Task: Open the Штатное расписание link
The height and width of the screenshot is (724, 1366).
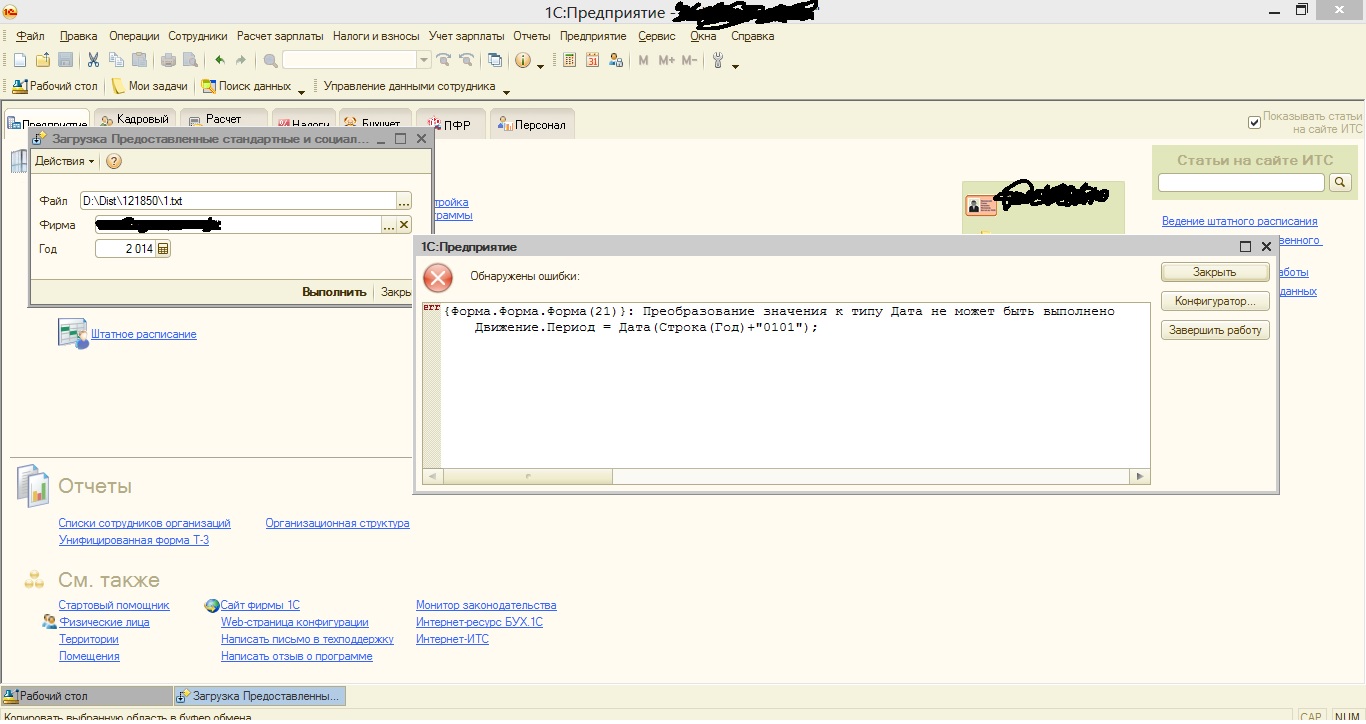Action: point(144,334)
